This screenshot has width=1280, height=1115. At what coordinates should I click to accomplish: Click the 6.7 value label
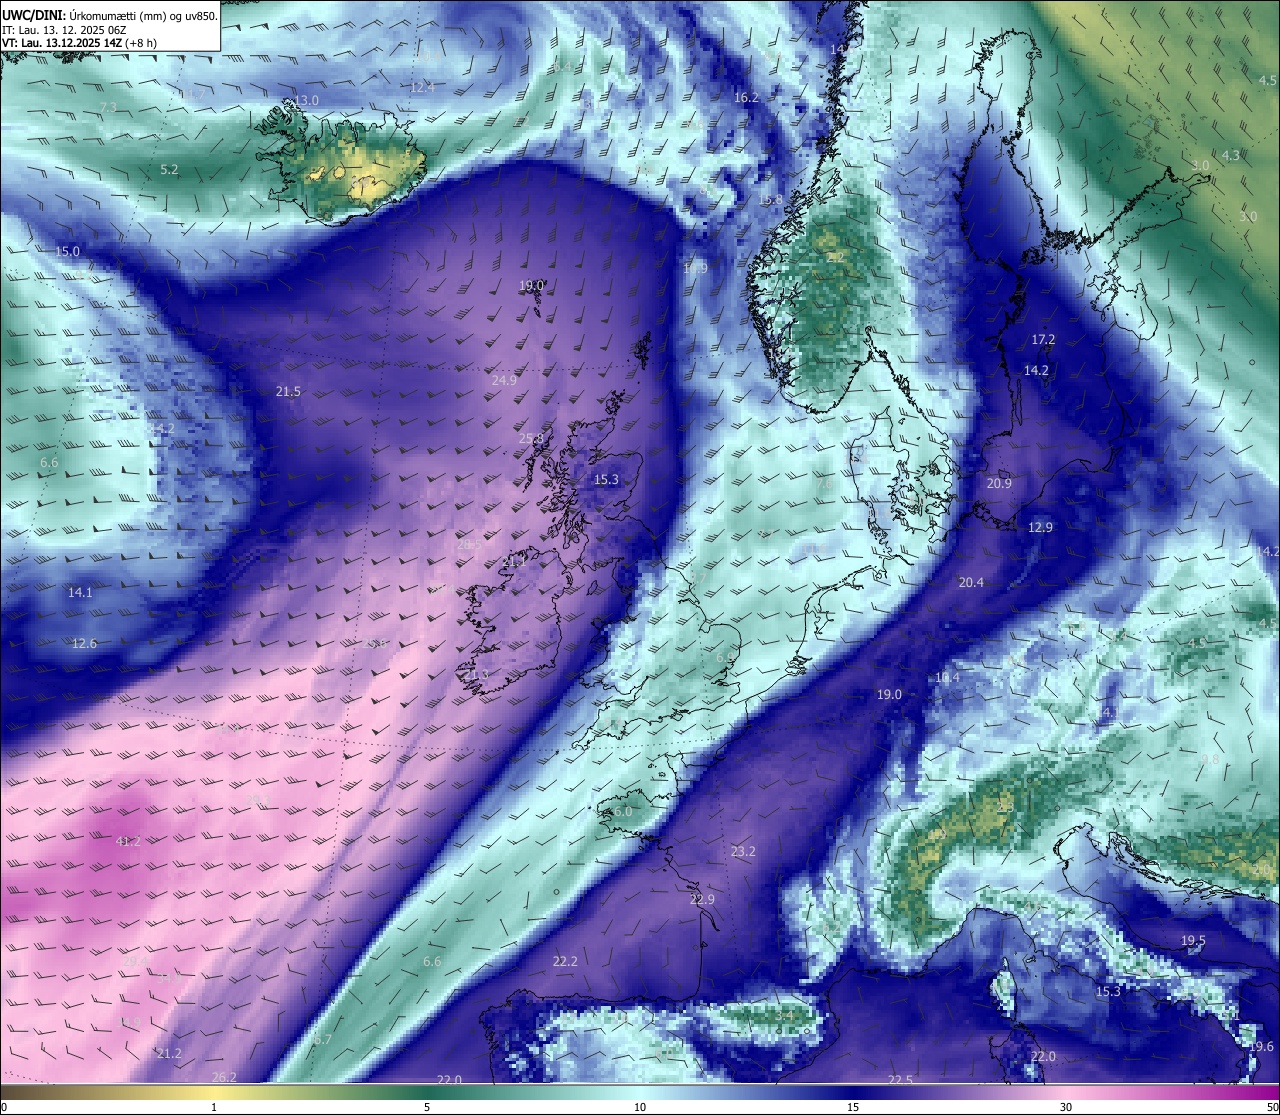[322, 1040]
